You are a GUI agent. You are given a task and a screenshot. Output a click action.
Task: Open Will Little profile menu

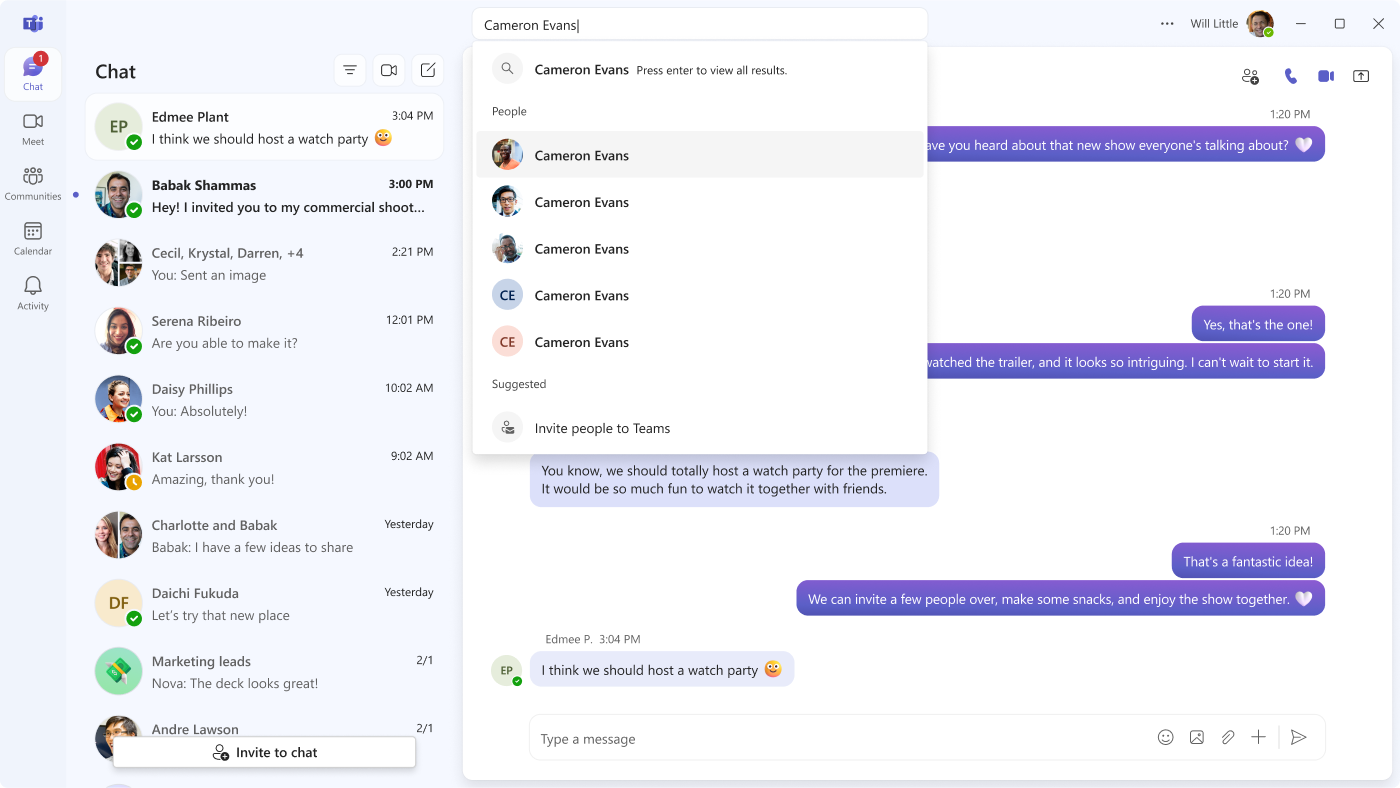pos(1260,24)
